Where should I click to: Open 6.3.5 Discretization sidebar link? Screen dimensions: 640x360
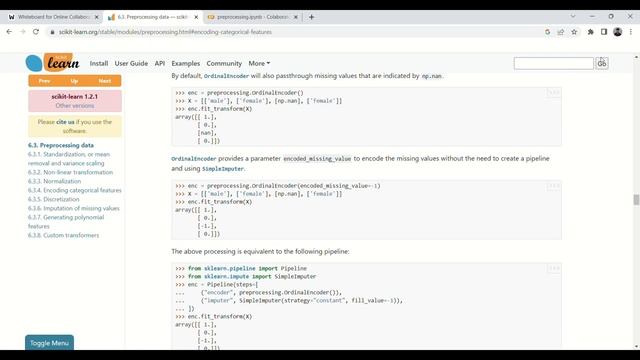[x=53, y=199]
